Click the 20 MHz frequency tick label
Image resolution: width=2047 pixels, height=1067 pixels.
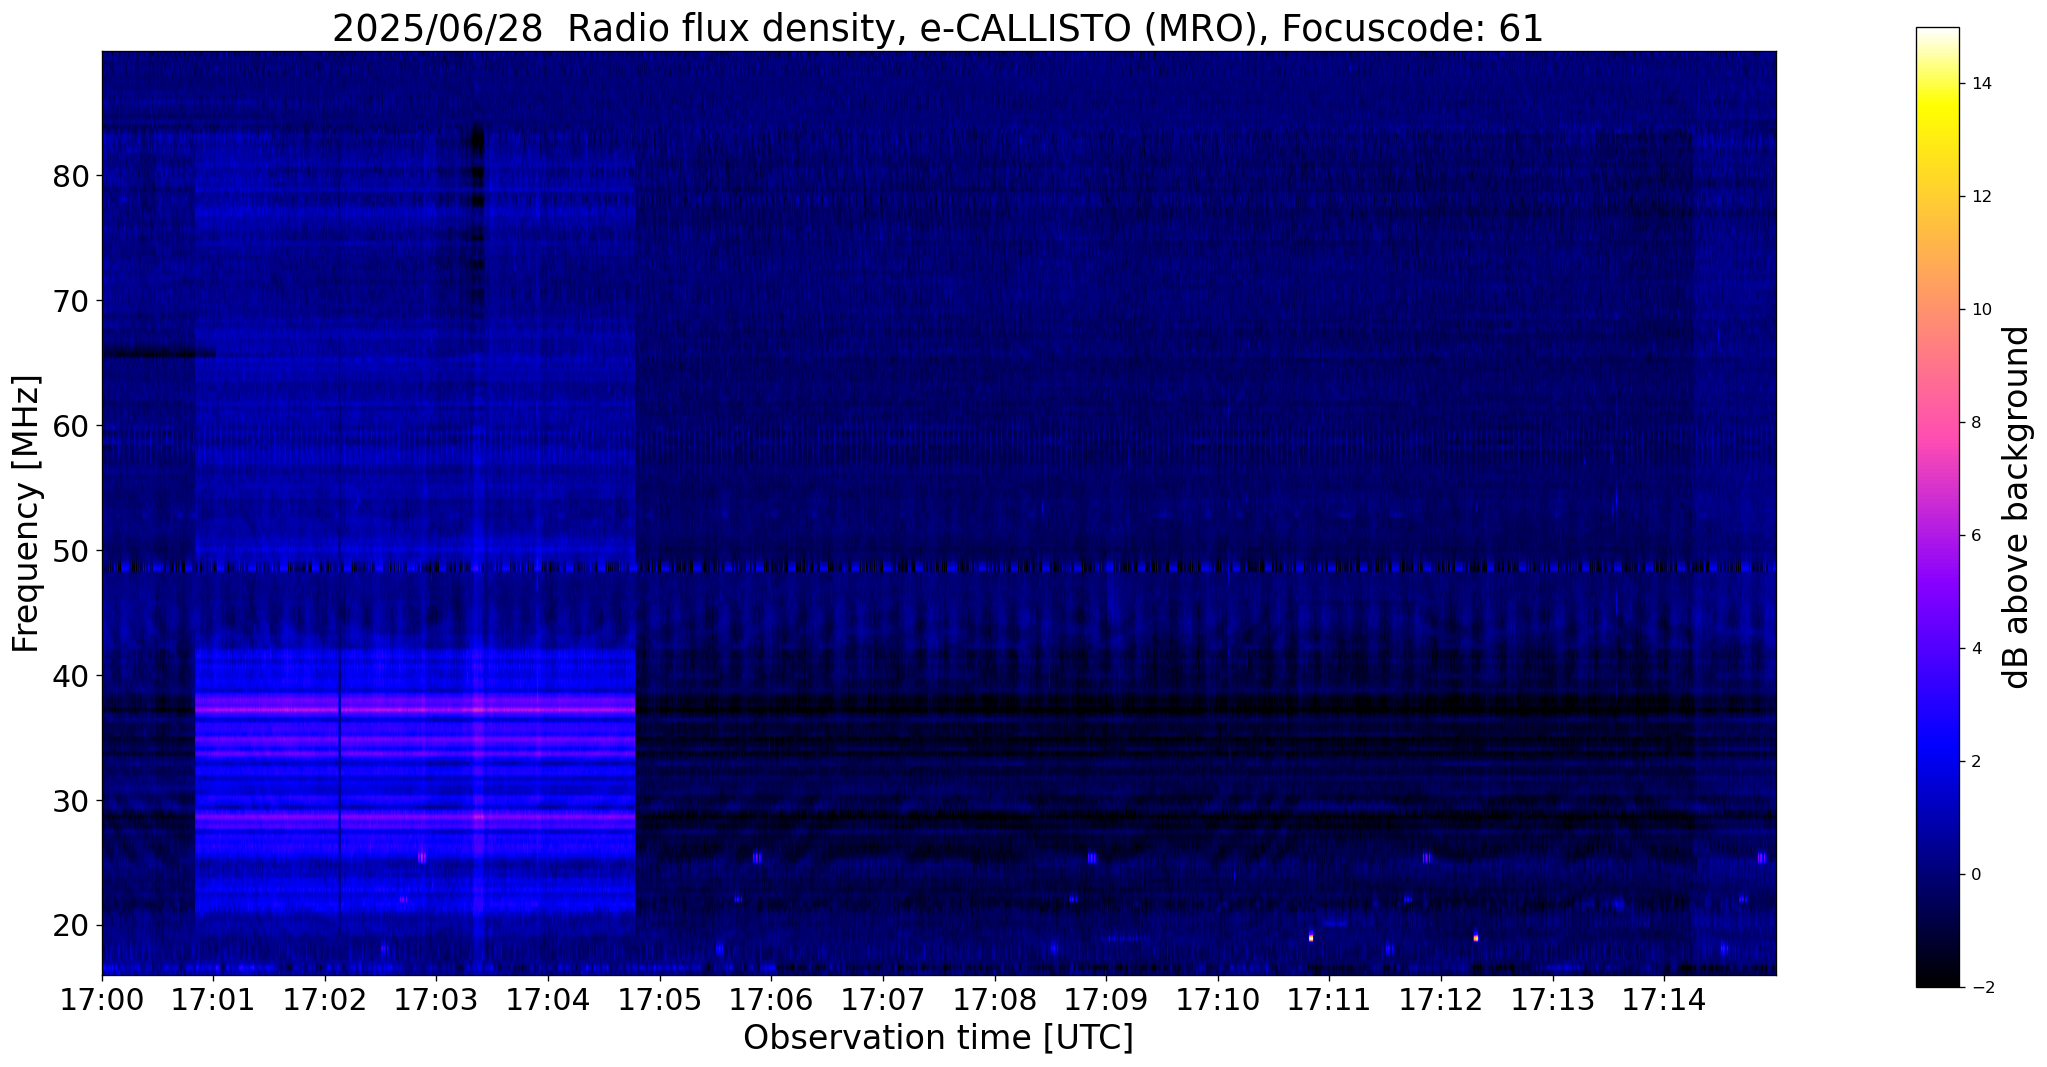pyautogui.click(x=71, y=926)
